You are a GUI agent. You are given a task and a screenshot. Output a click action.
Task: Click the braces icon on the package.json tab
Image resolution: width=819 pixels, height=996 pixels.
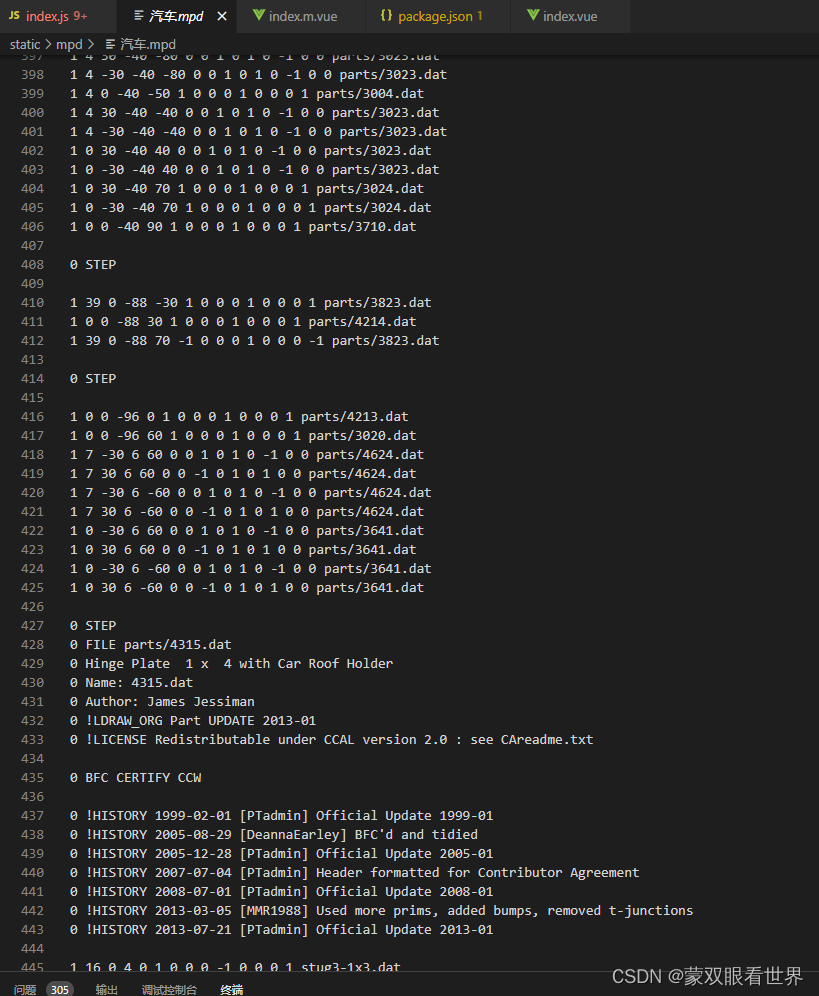[x=386, y=16]
